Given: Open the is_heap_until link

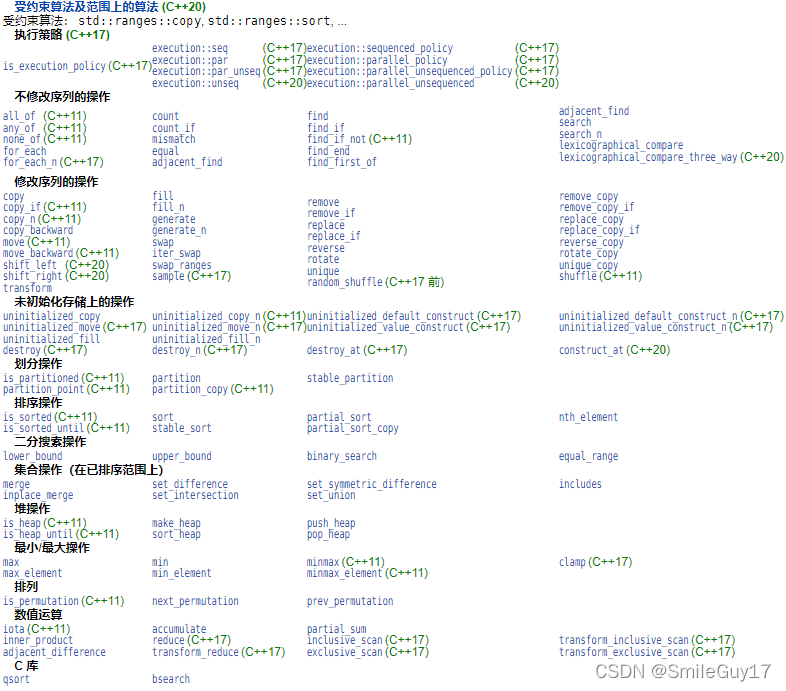Looking at the screenshot, I should coord(38,535).
